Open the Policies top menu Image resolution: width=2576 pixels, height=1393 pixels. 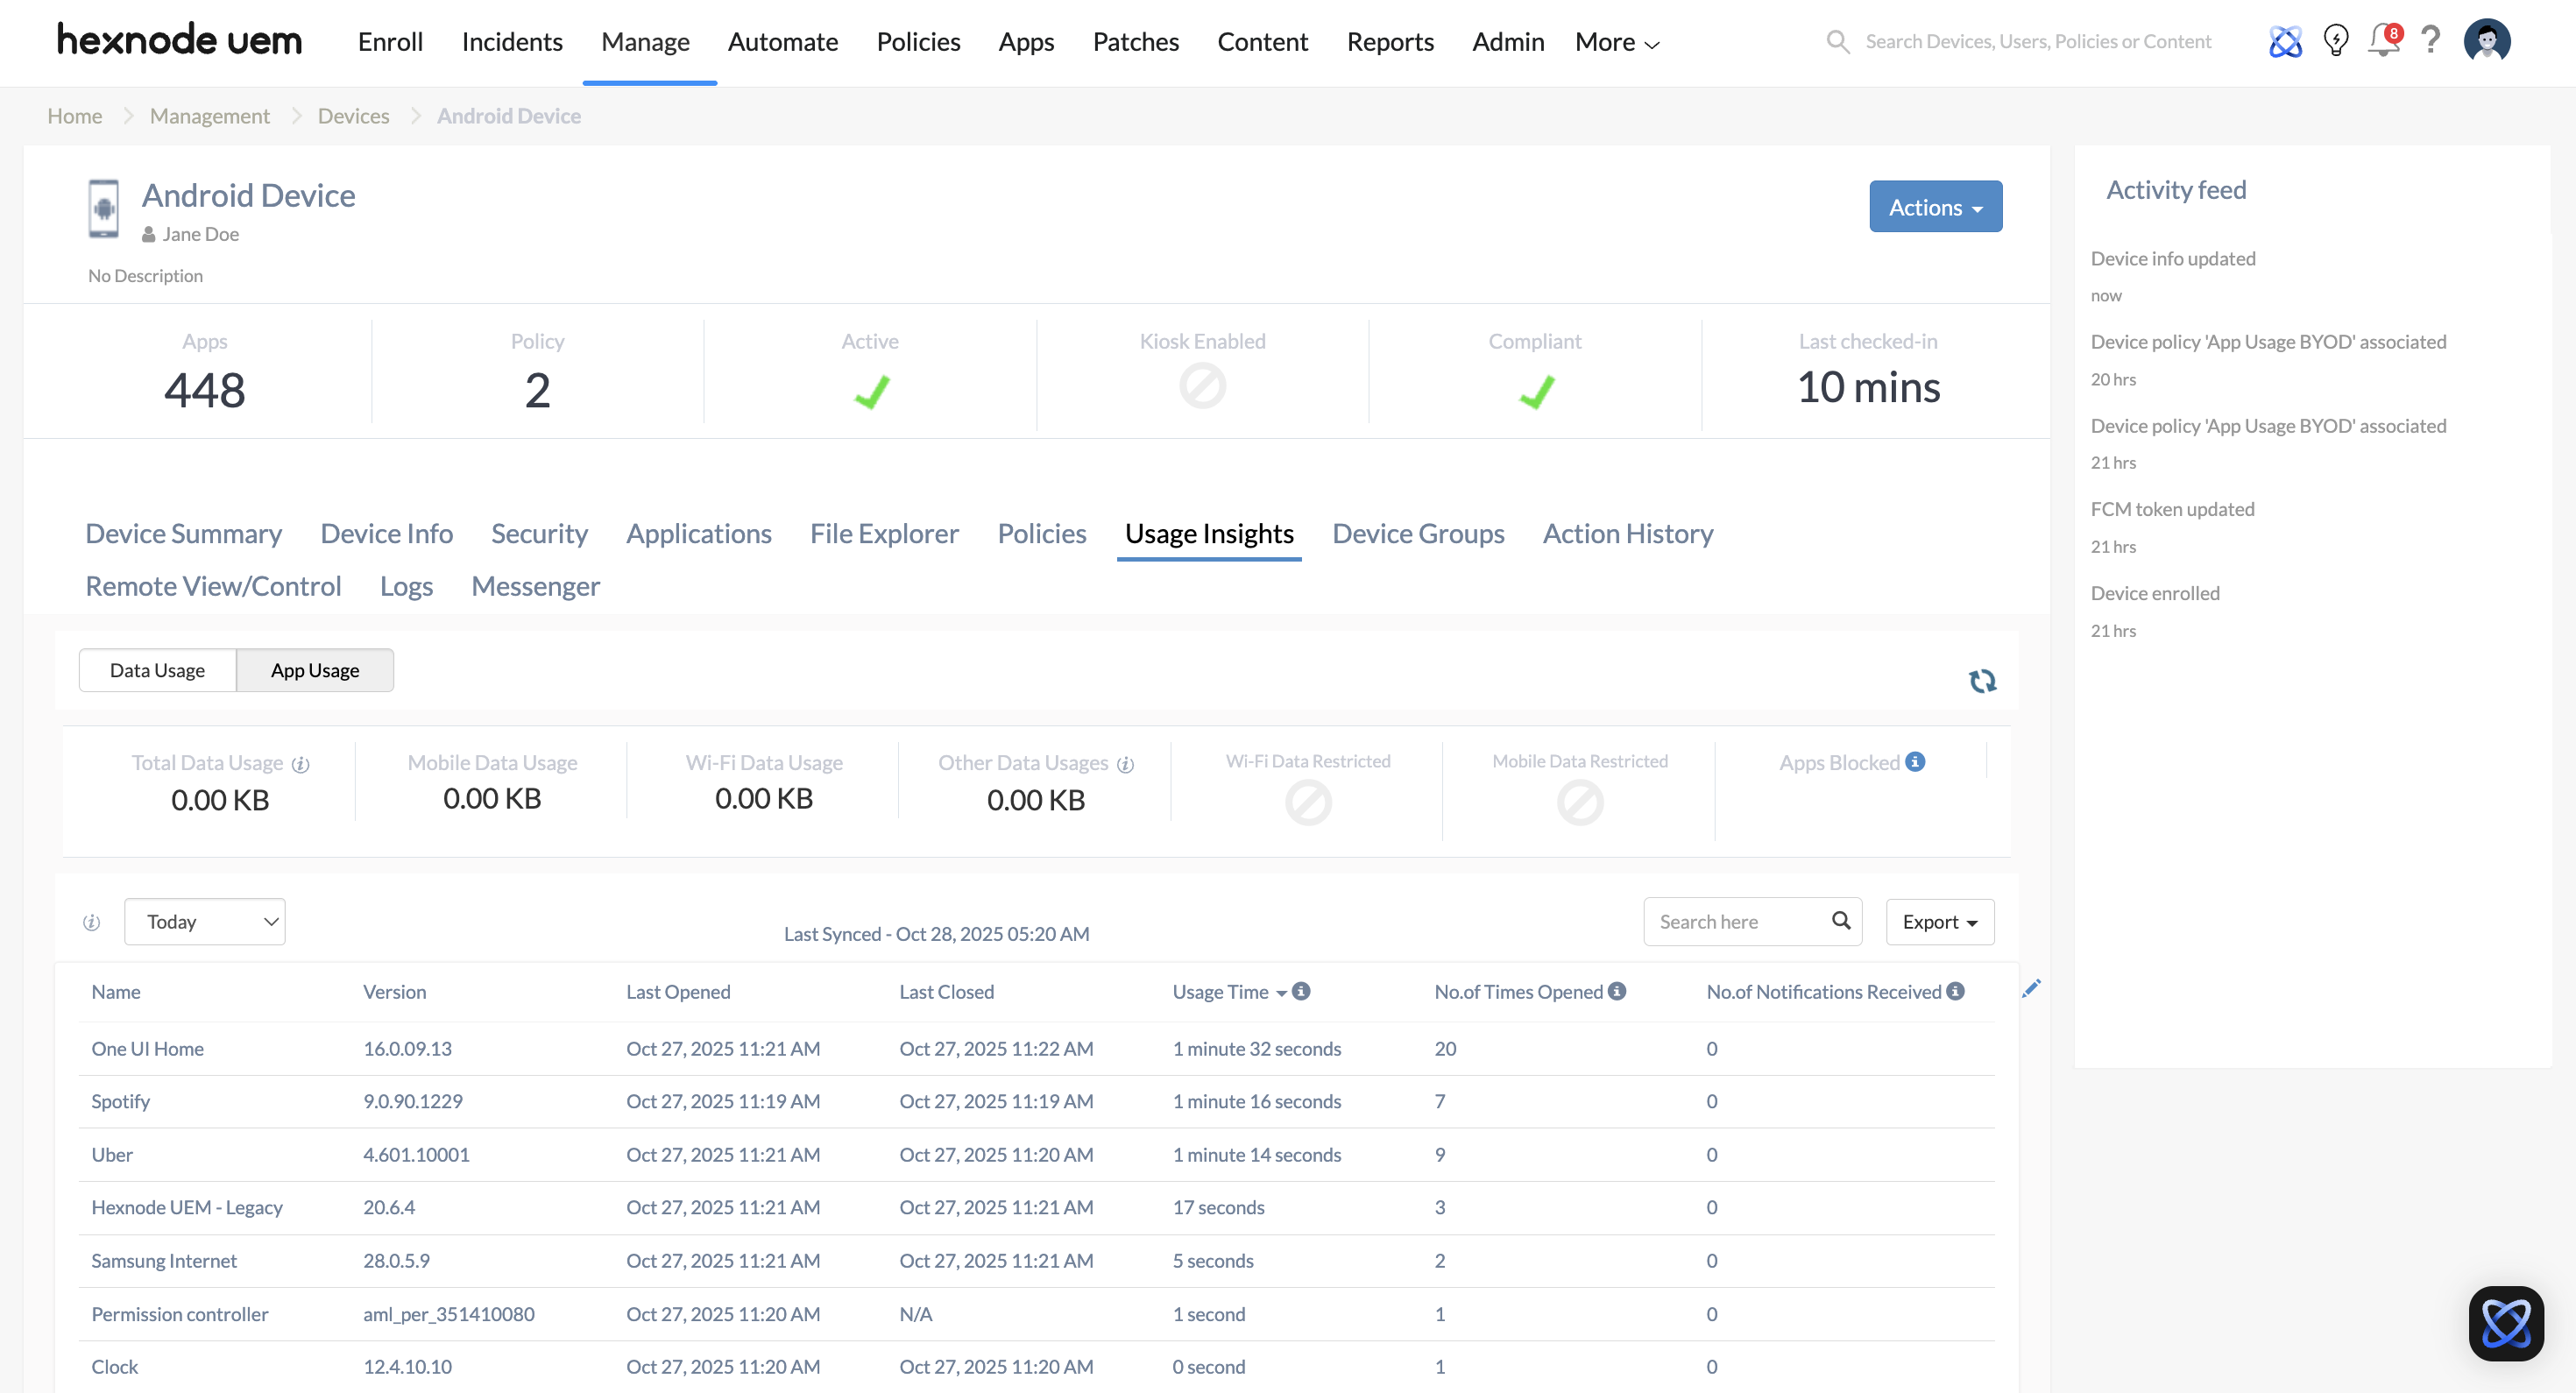pos(917,42)
